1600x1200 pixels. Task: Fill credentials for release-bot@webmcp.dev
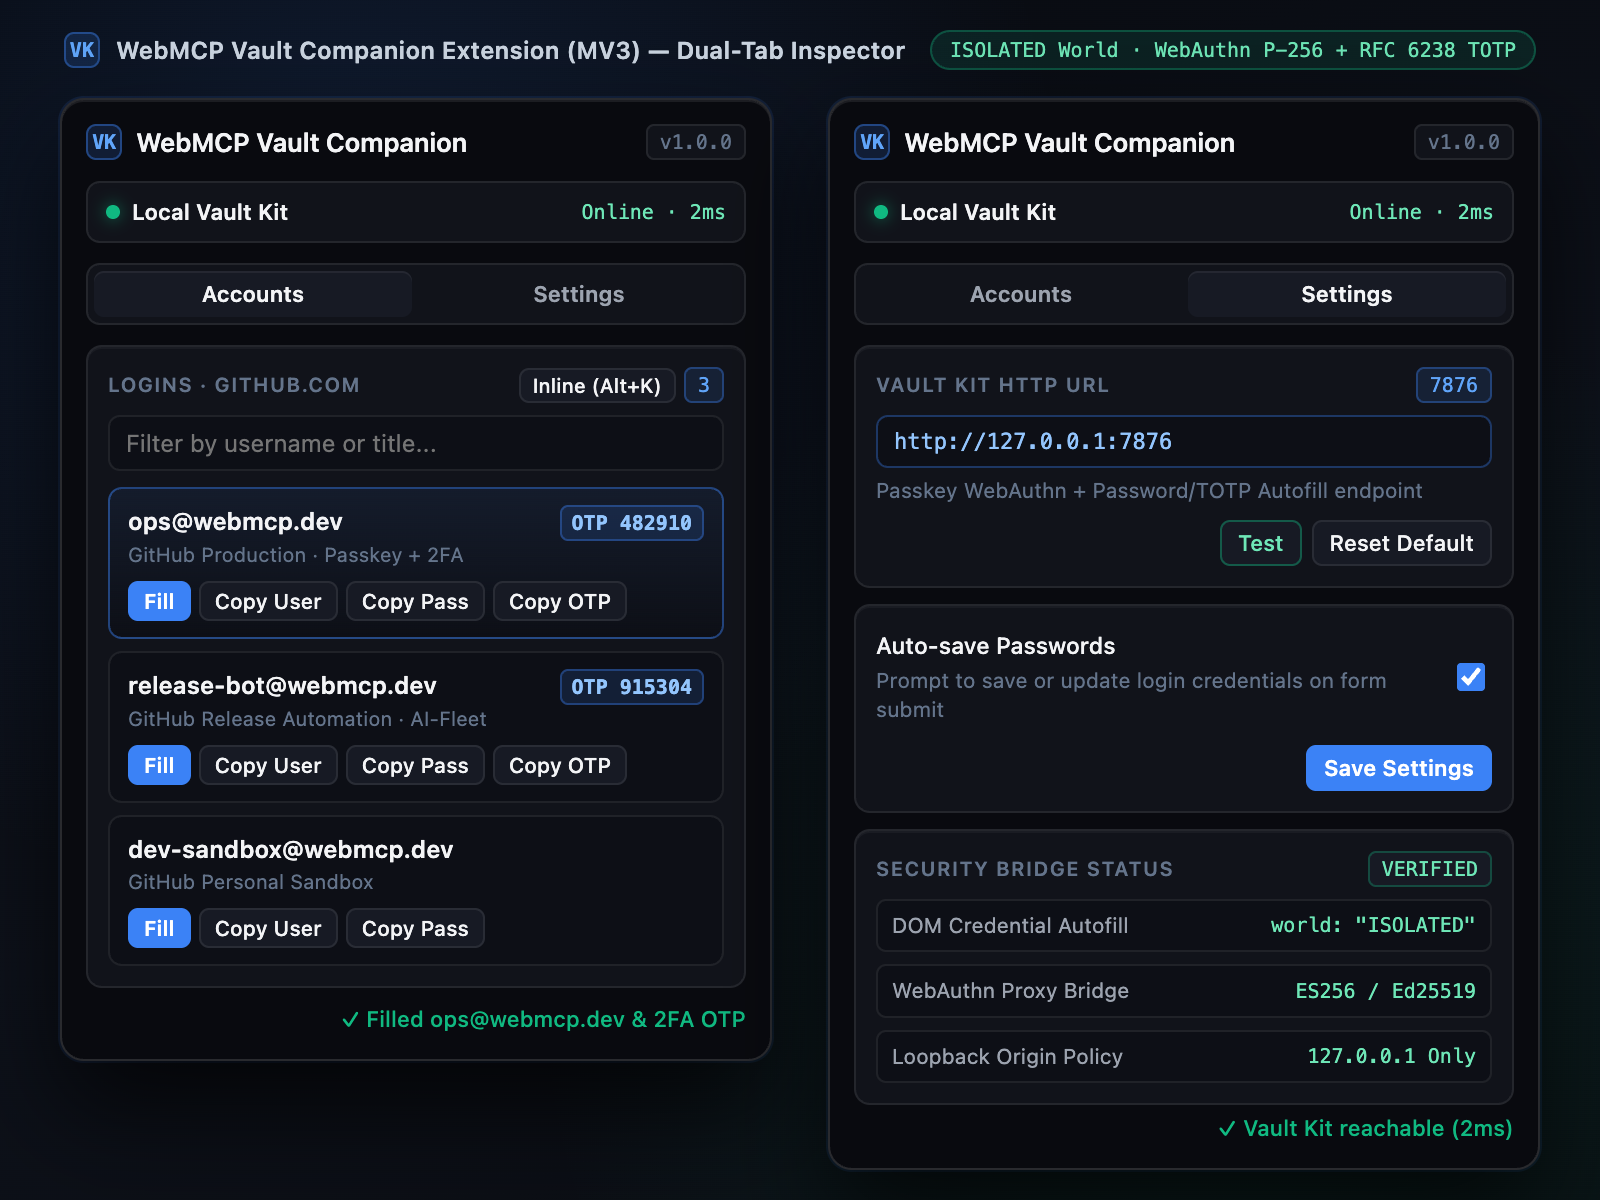[x=159, y=765]
